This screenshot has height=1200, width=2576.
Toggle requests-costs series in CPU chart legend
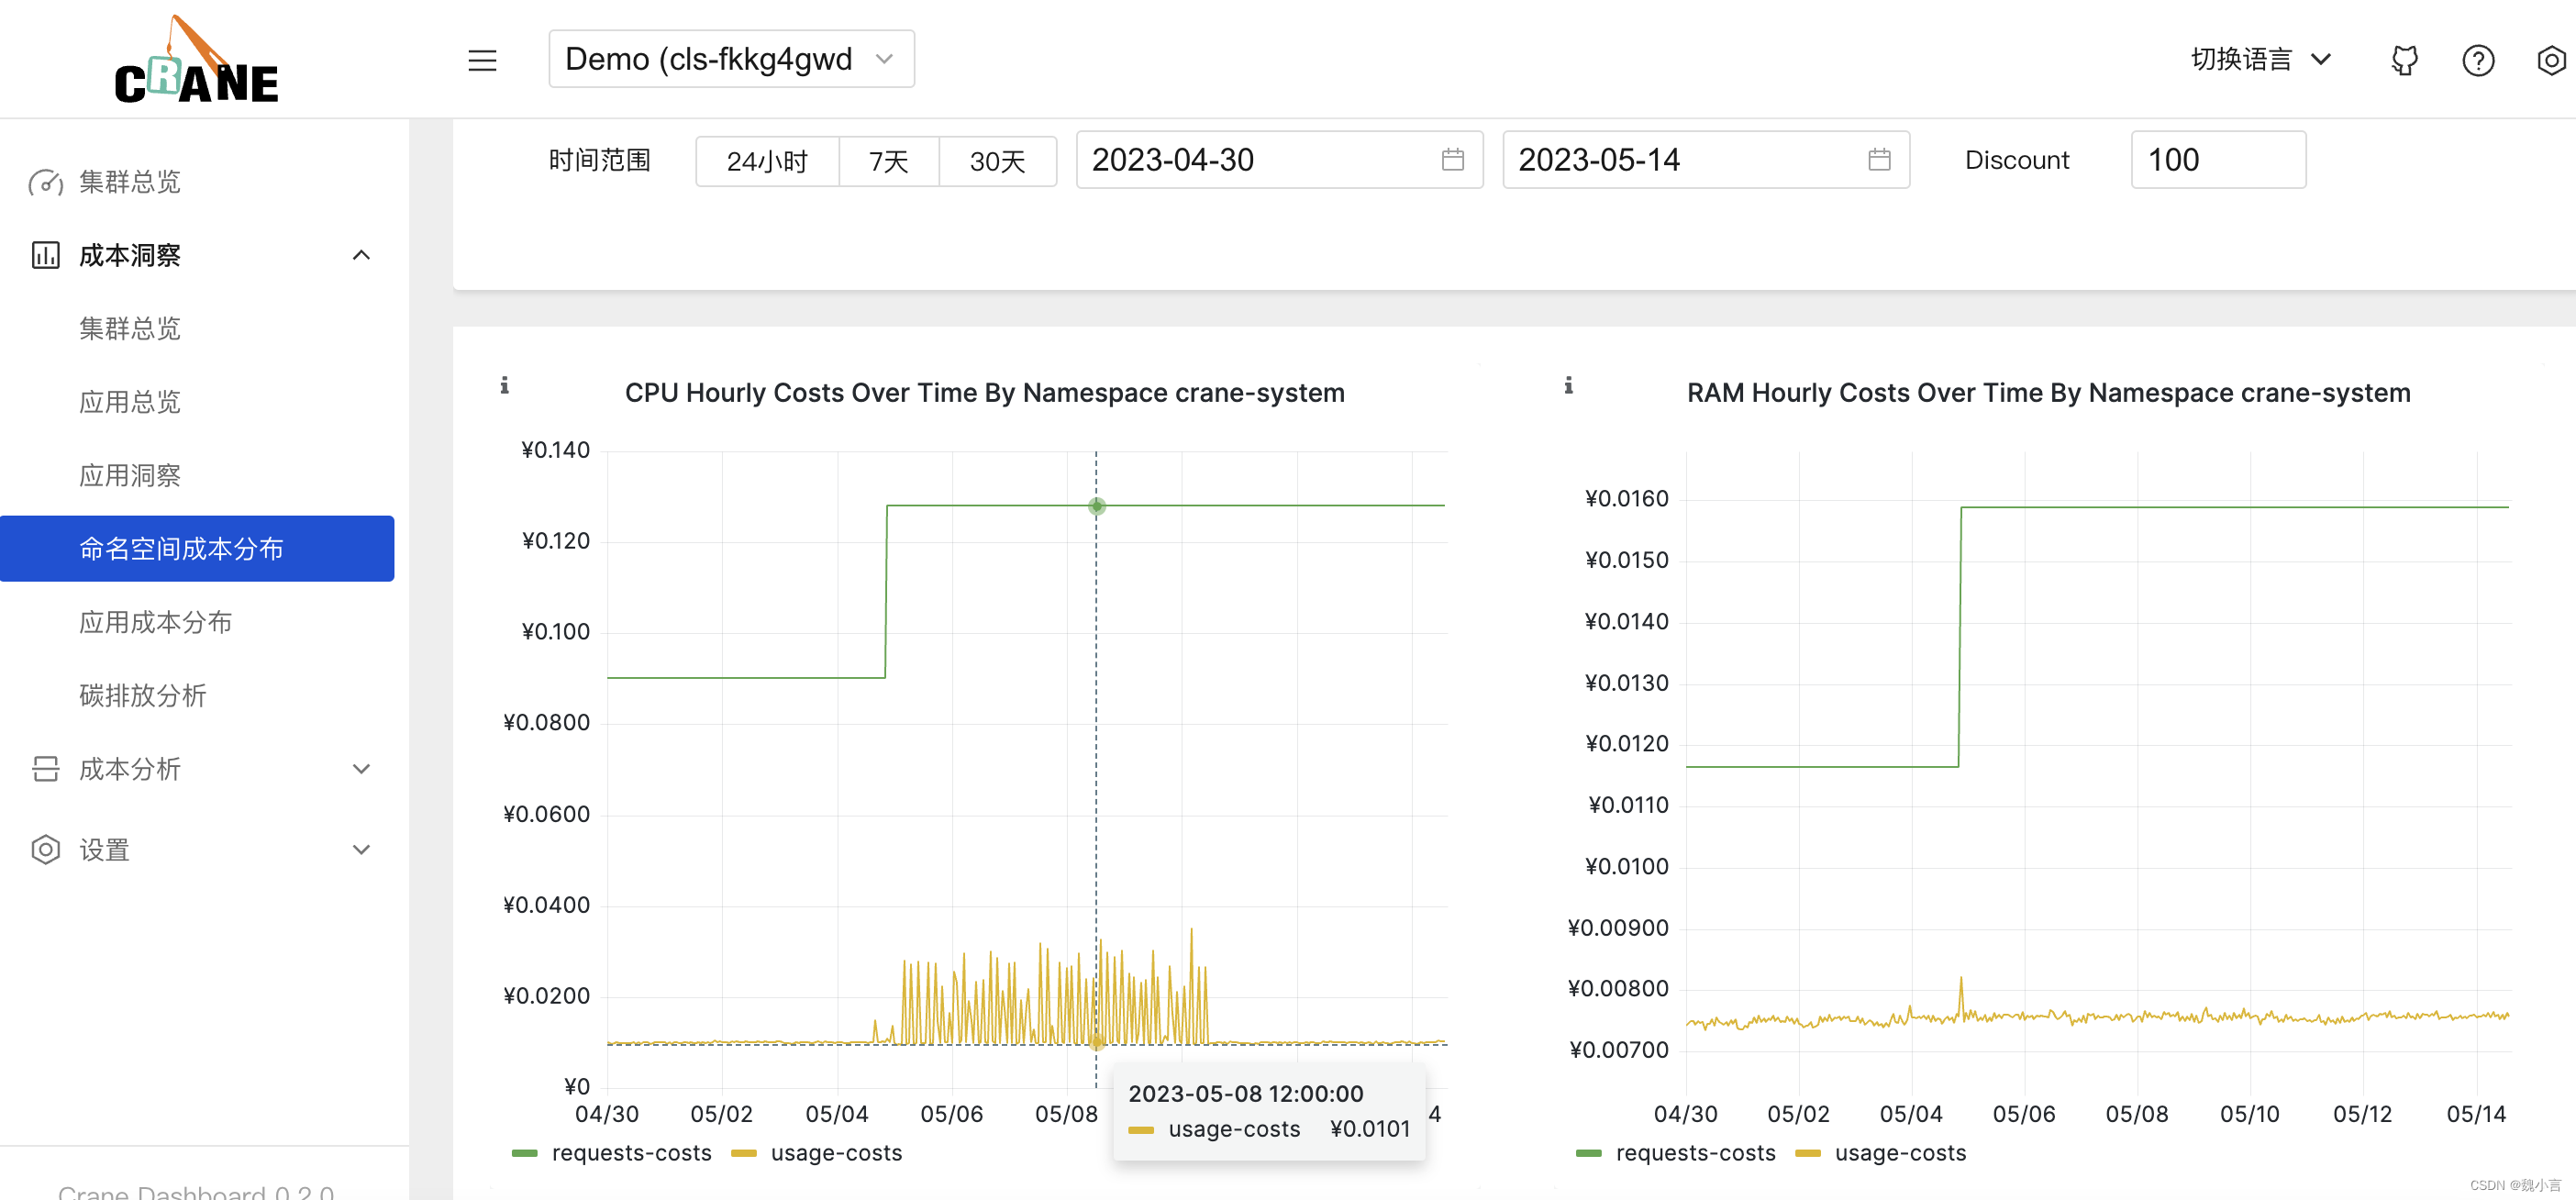point(611,1152)
